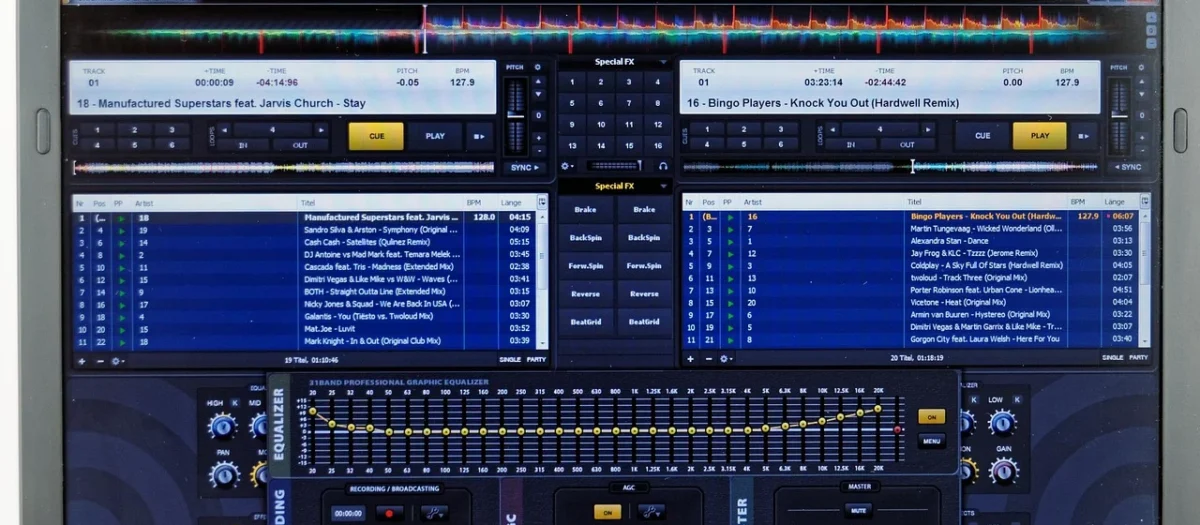Trigger the left Brake effect button

(586, 210)
